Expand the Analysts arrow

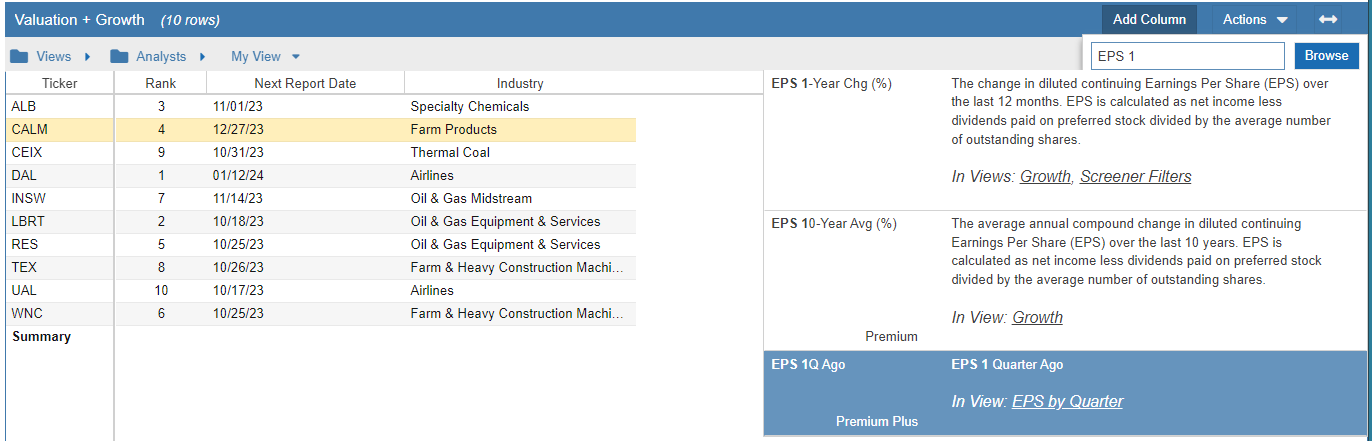tap(203, 57)
